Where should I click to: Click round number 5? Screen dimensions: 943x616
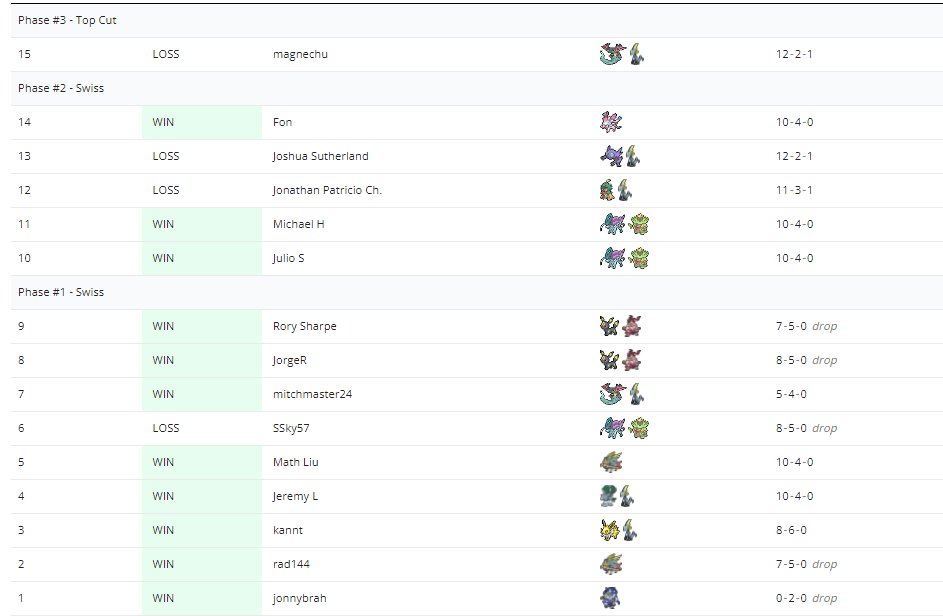click(x=21, y=462)
